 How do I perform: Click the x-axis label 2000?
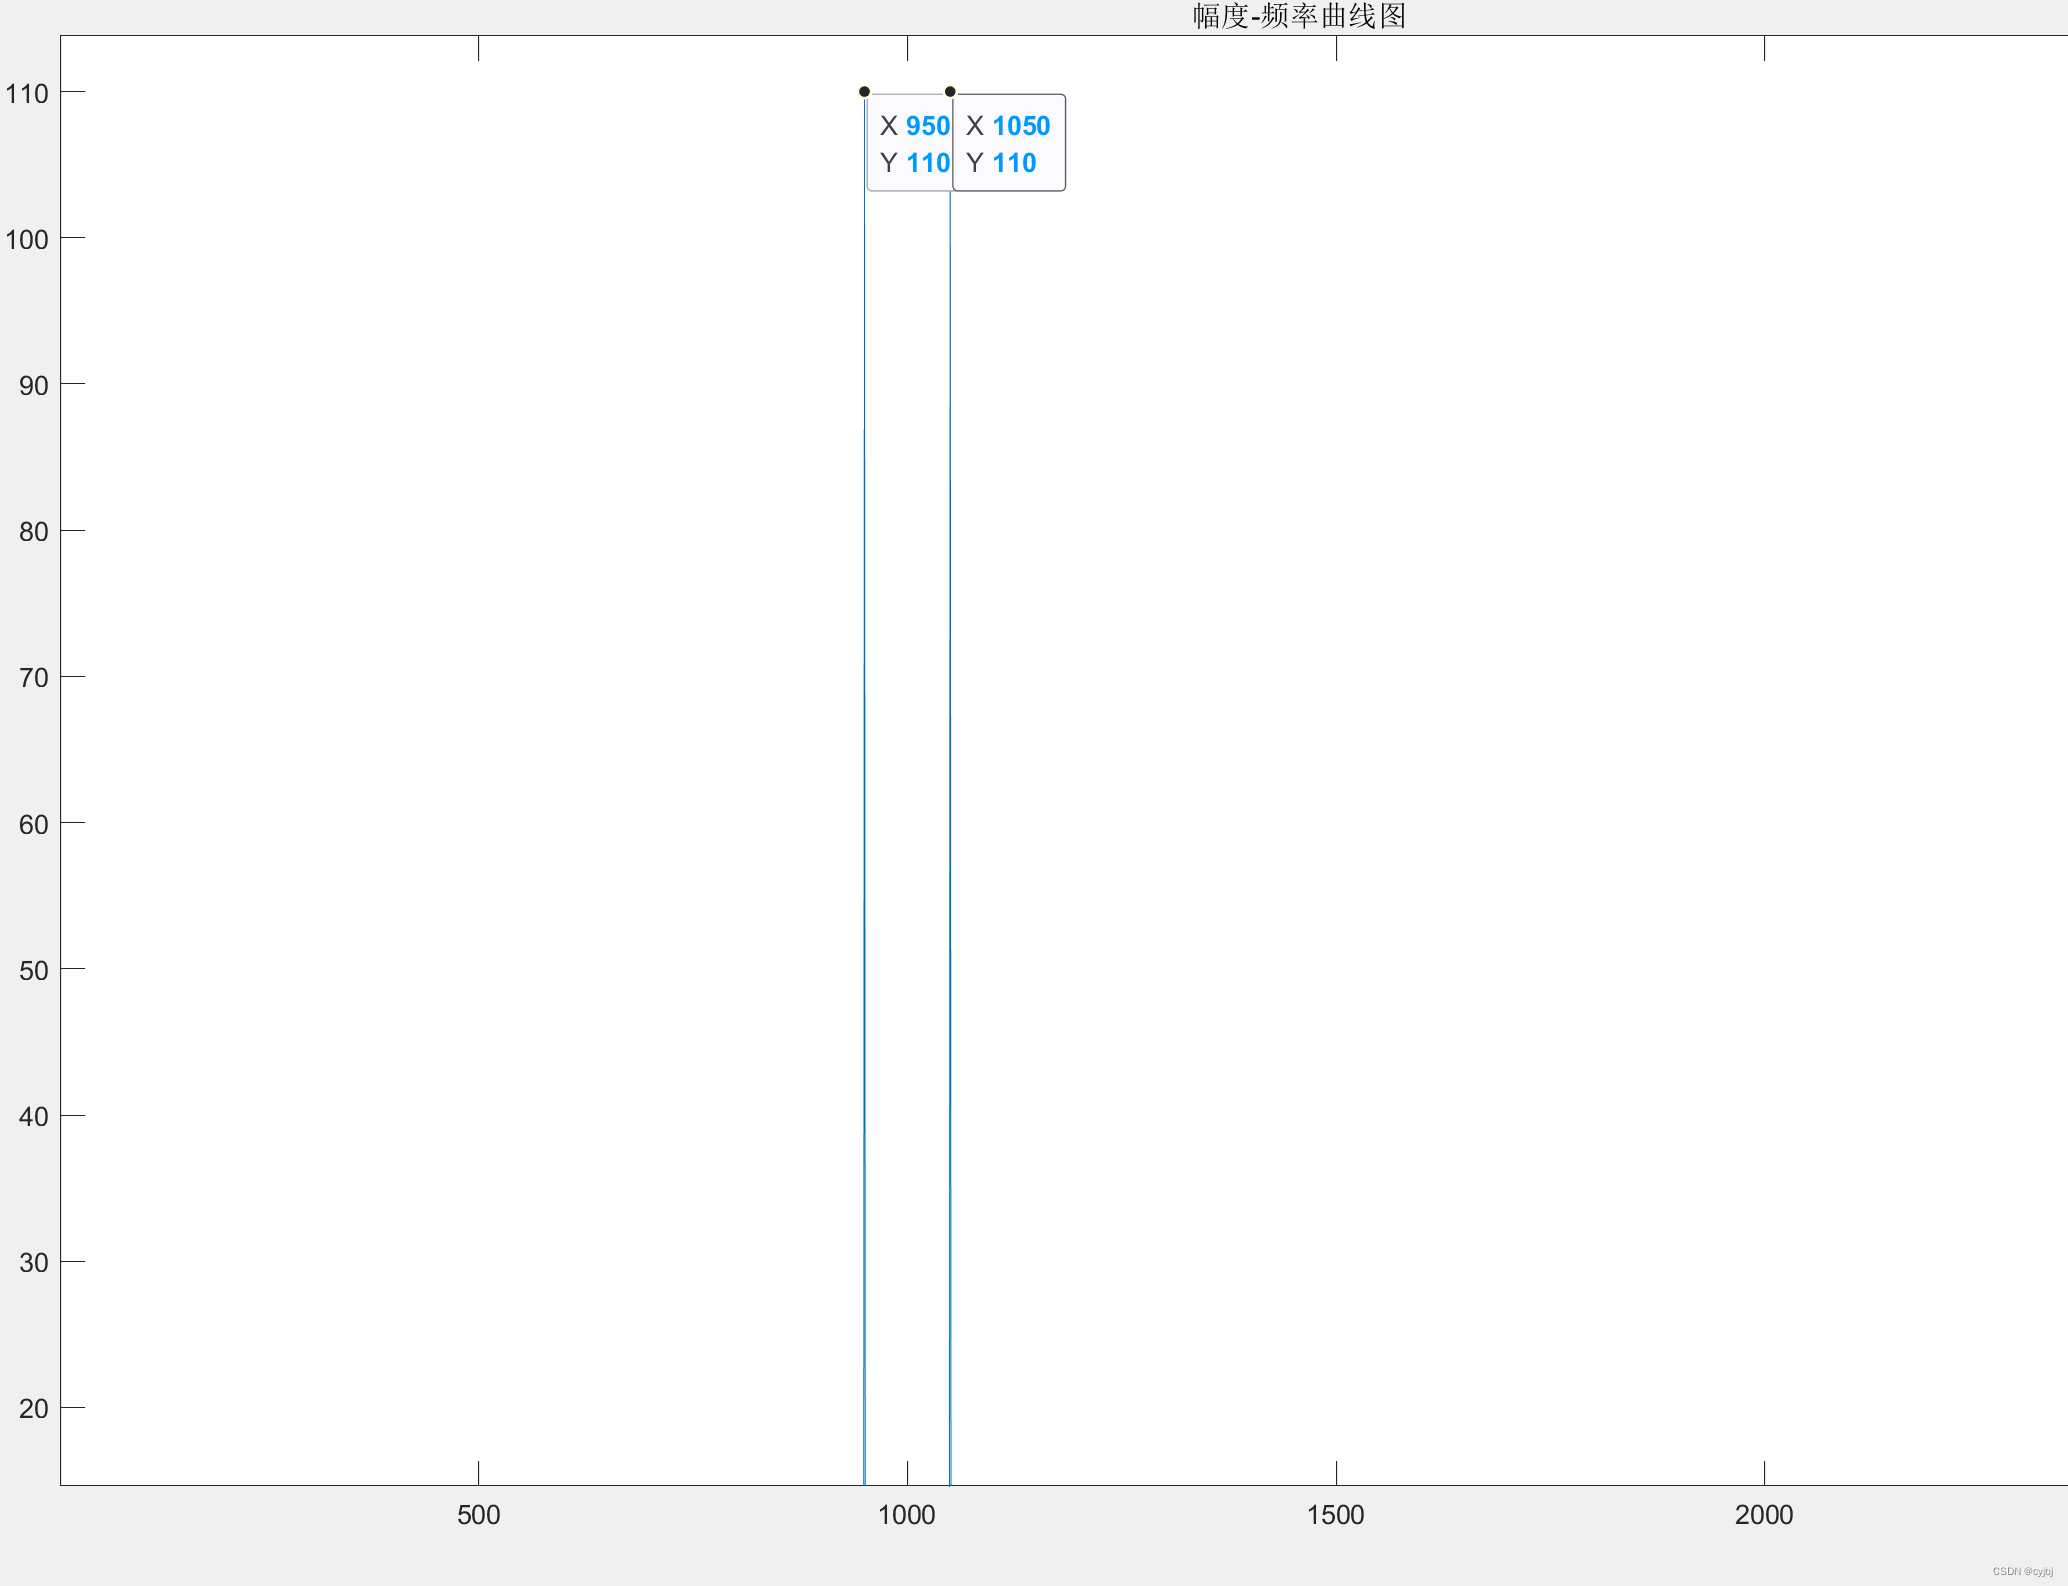(x=1764, y=1514)
